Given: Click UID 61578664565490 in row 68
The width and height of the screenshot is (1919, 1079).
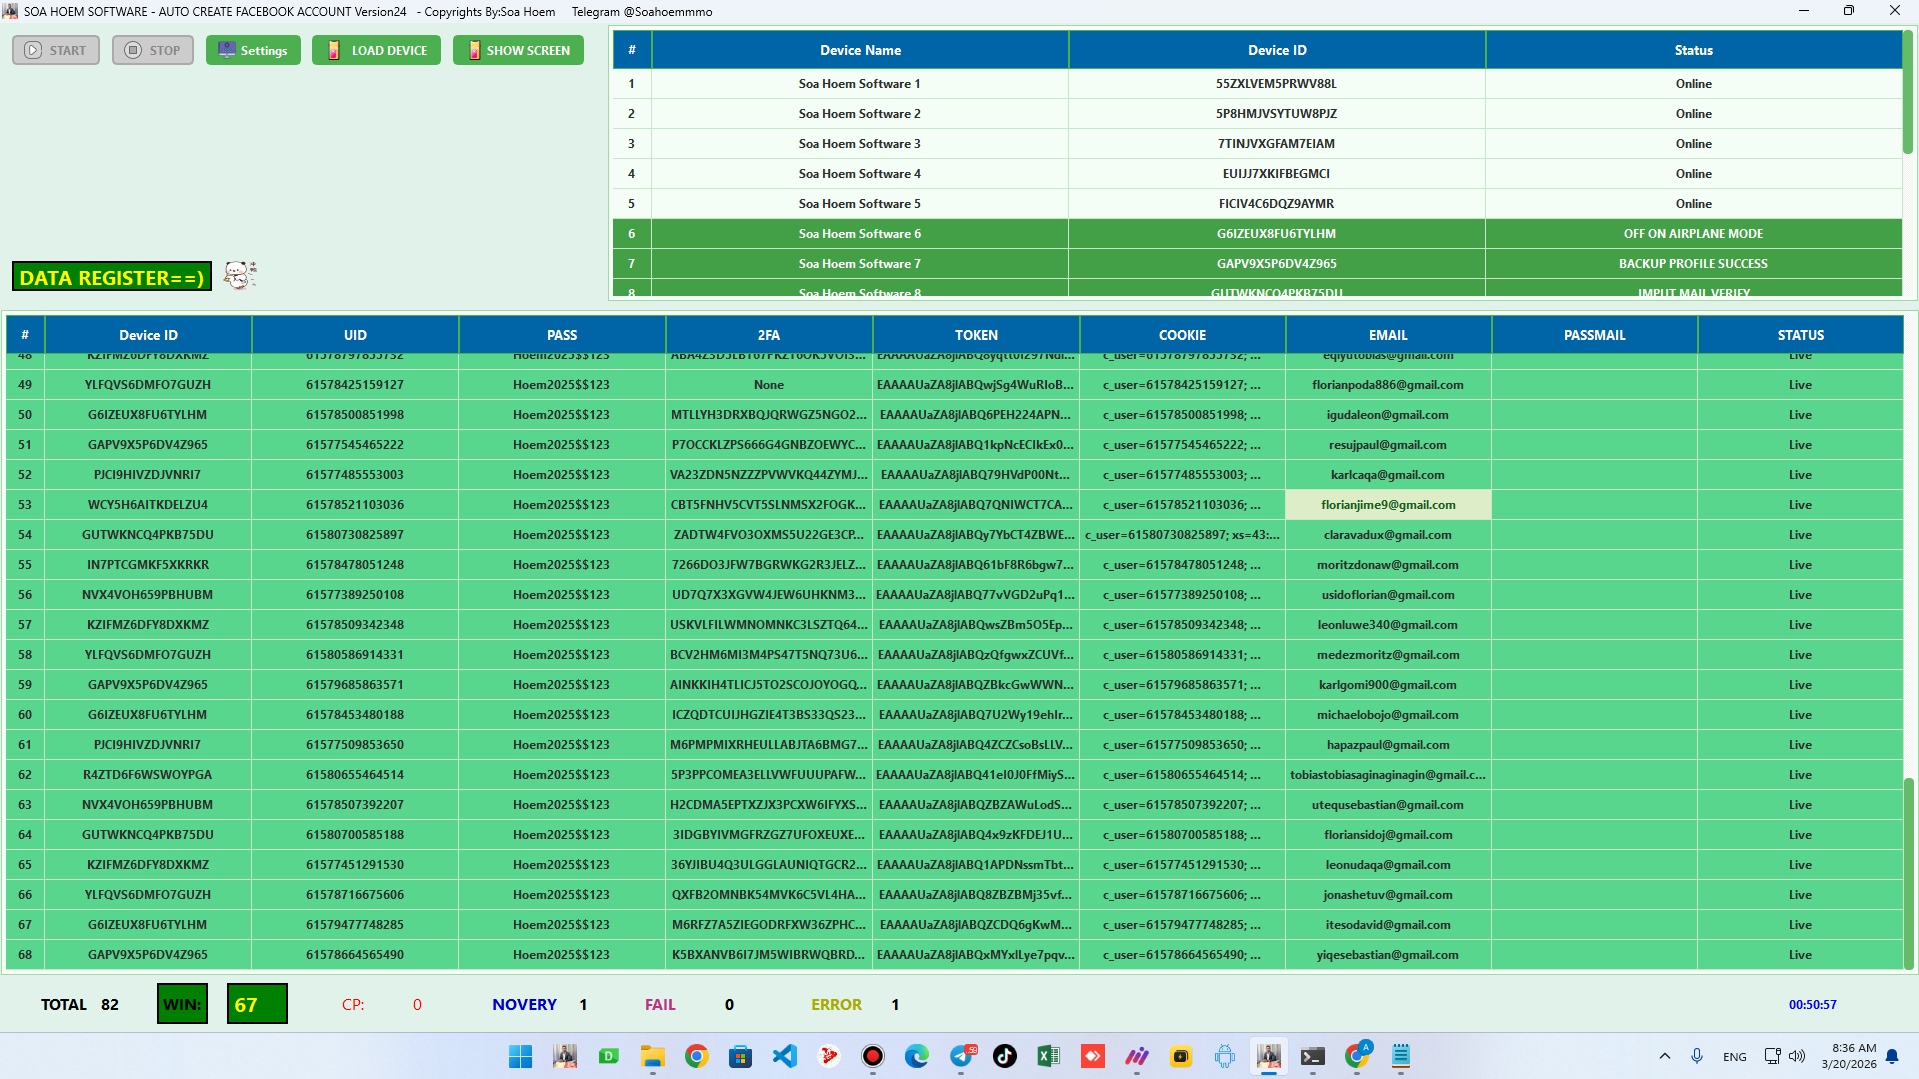Looking at the screenshot, I should point(355,955).
